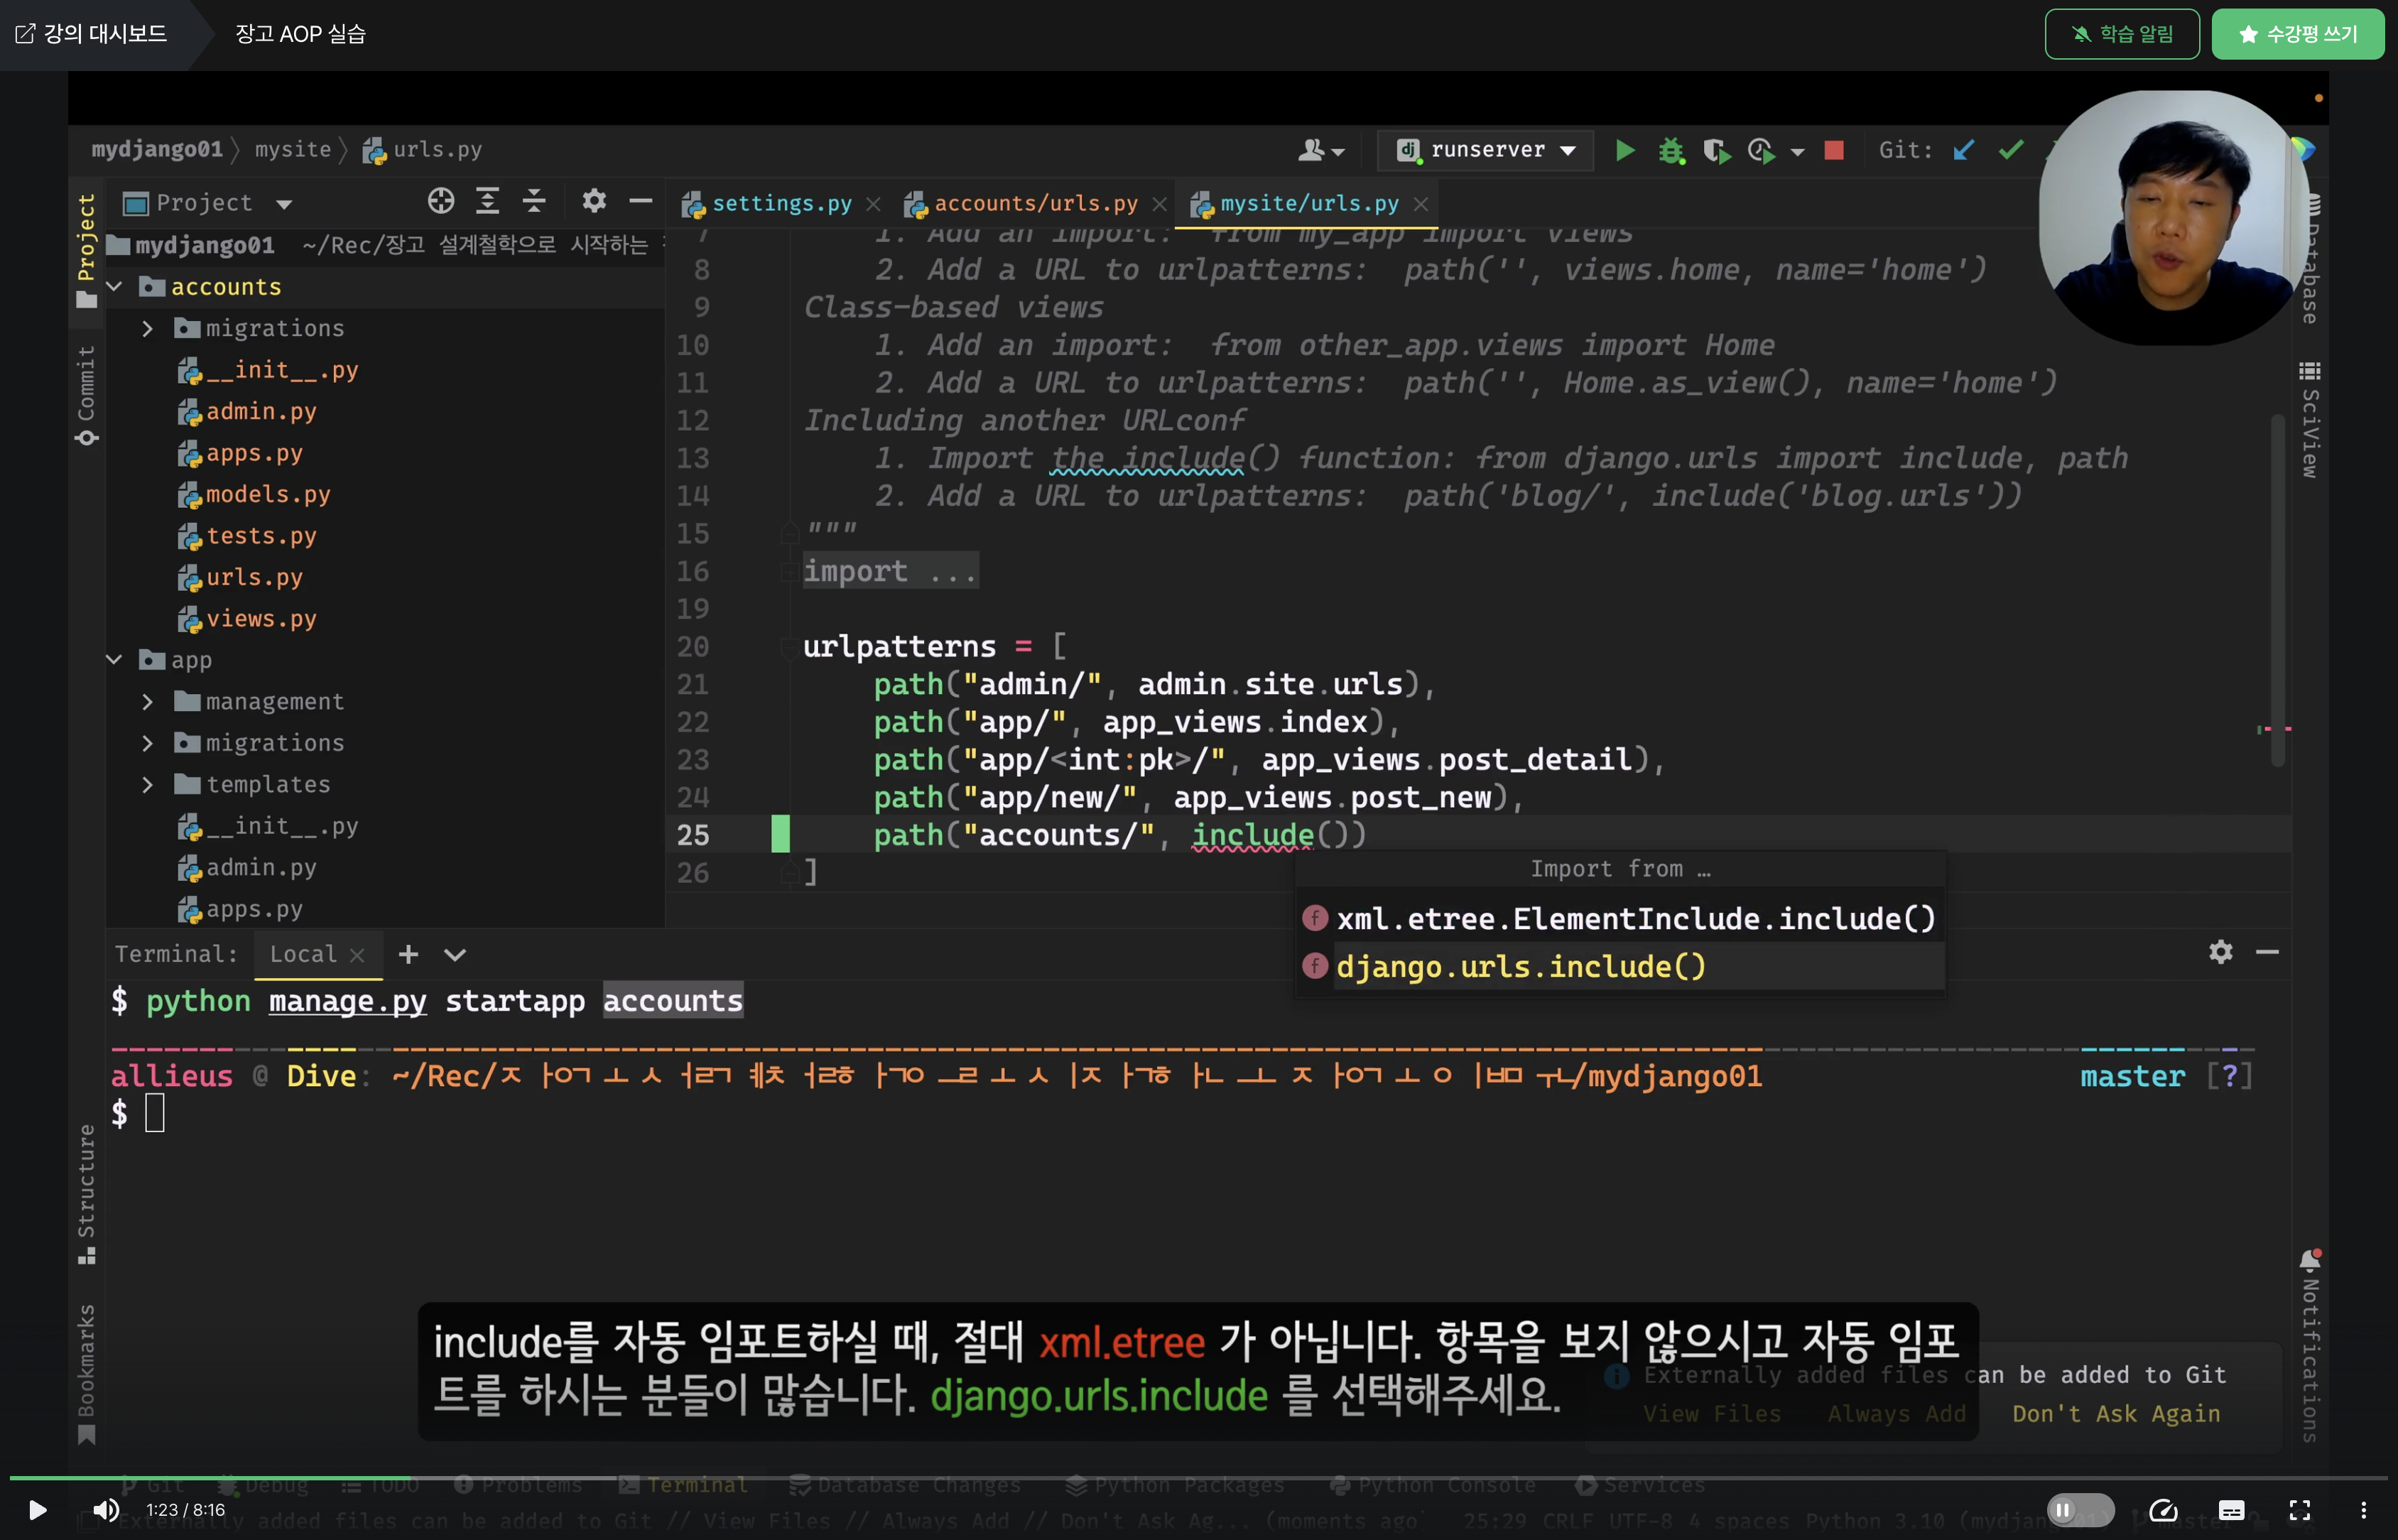Seek the video progress bar
Screen dimensions: 2398x1540
(1198, 1477)
